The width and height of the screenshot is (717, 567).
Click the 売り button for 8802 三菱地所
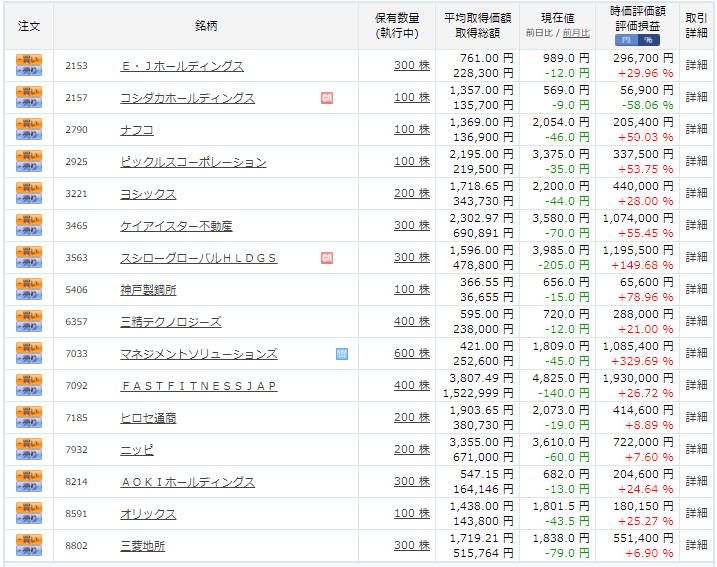pyautogui.click(x=29, y=551)
